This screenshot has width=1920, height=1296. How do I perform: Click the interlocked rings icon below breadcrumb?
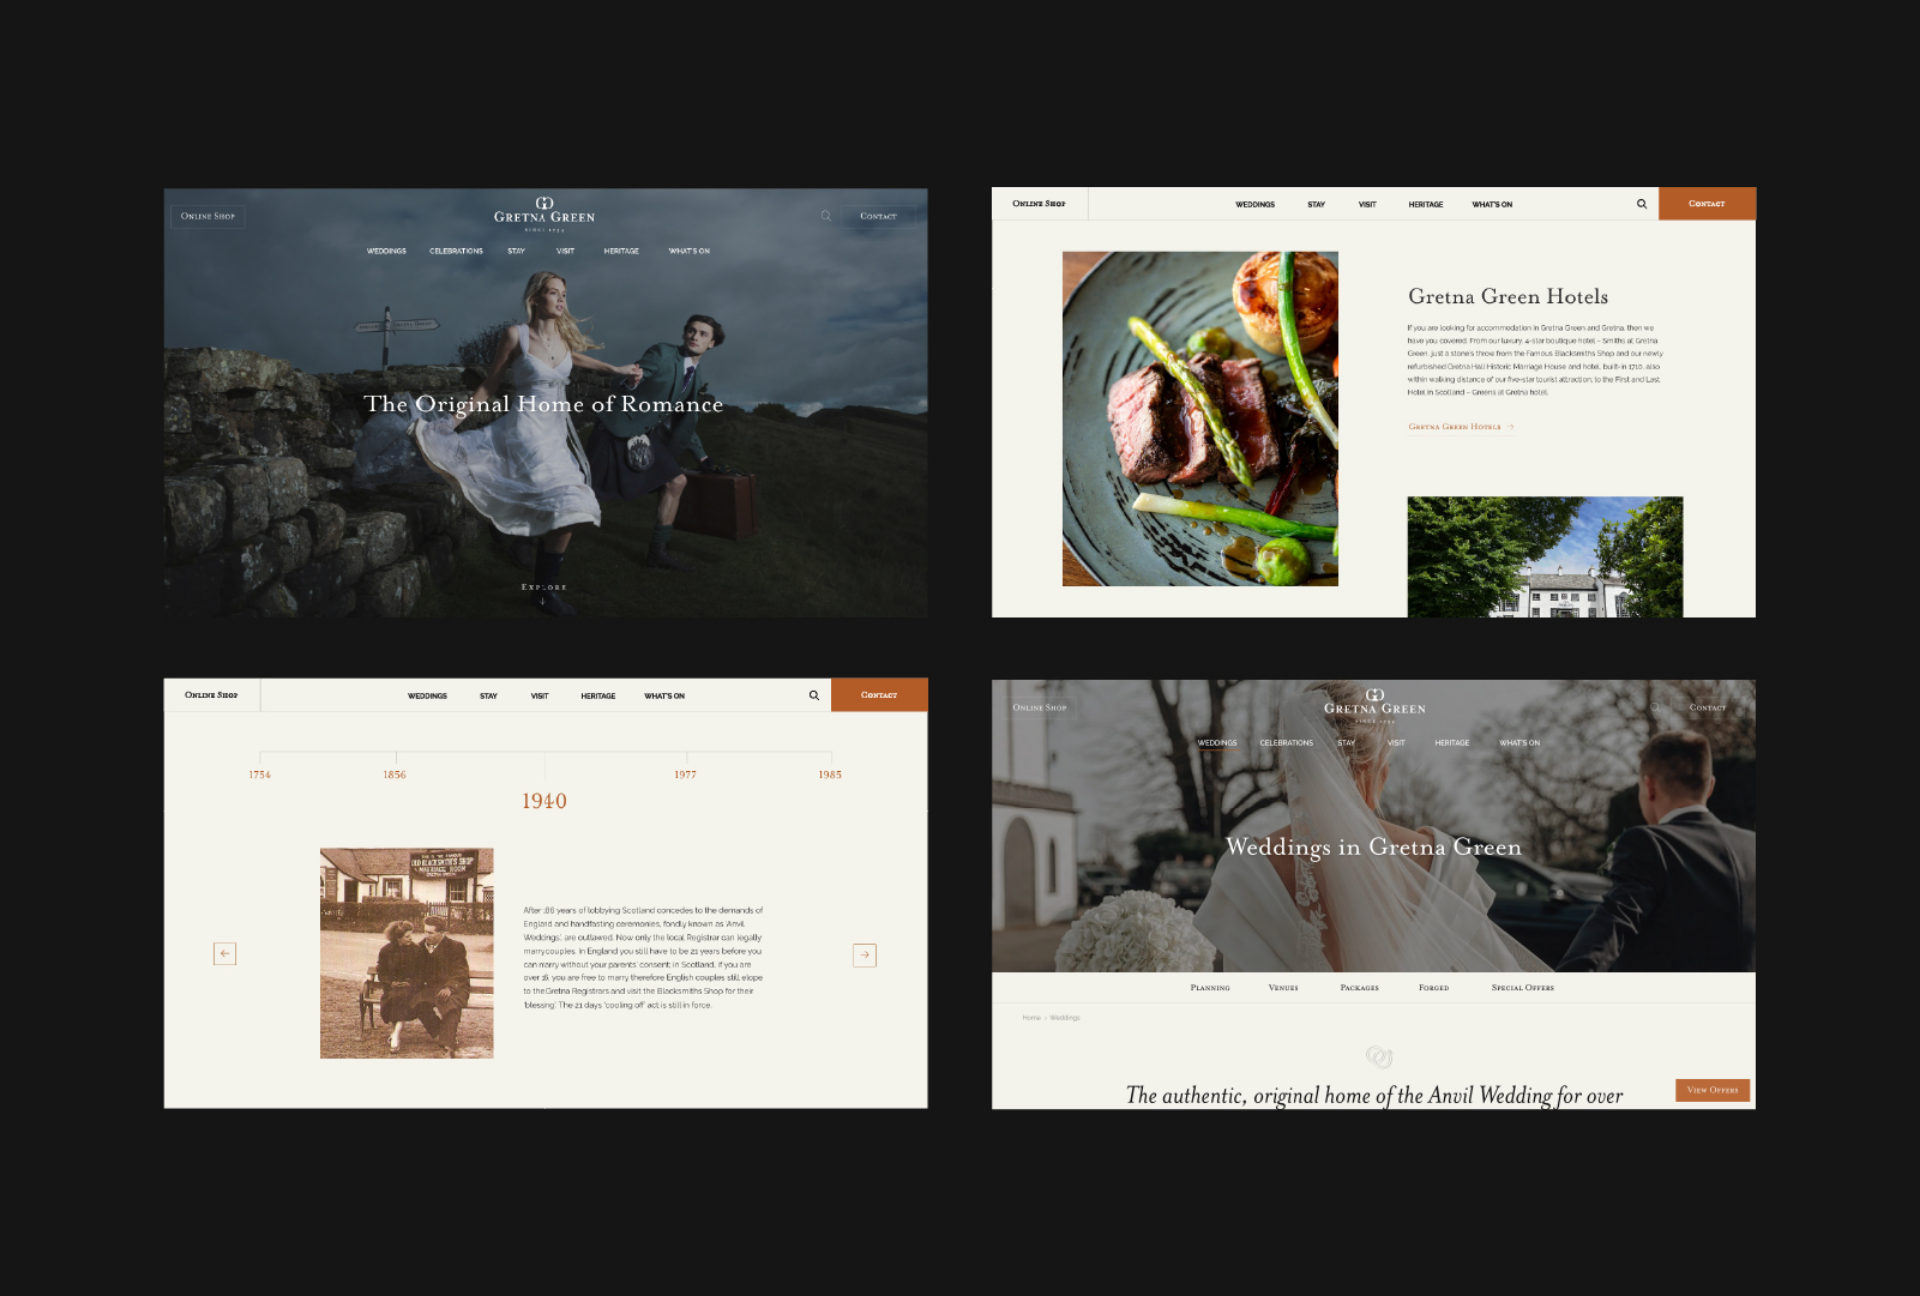pos(1379,1056)
